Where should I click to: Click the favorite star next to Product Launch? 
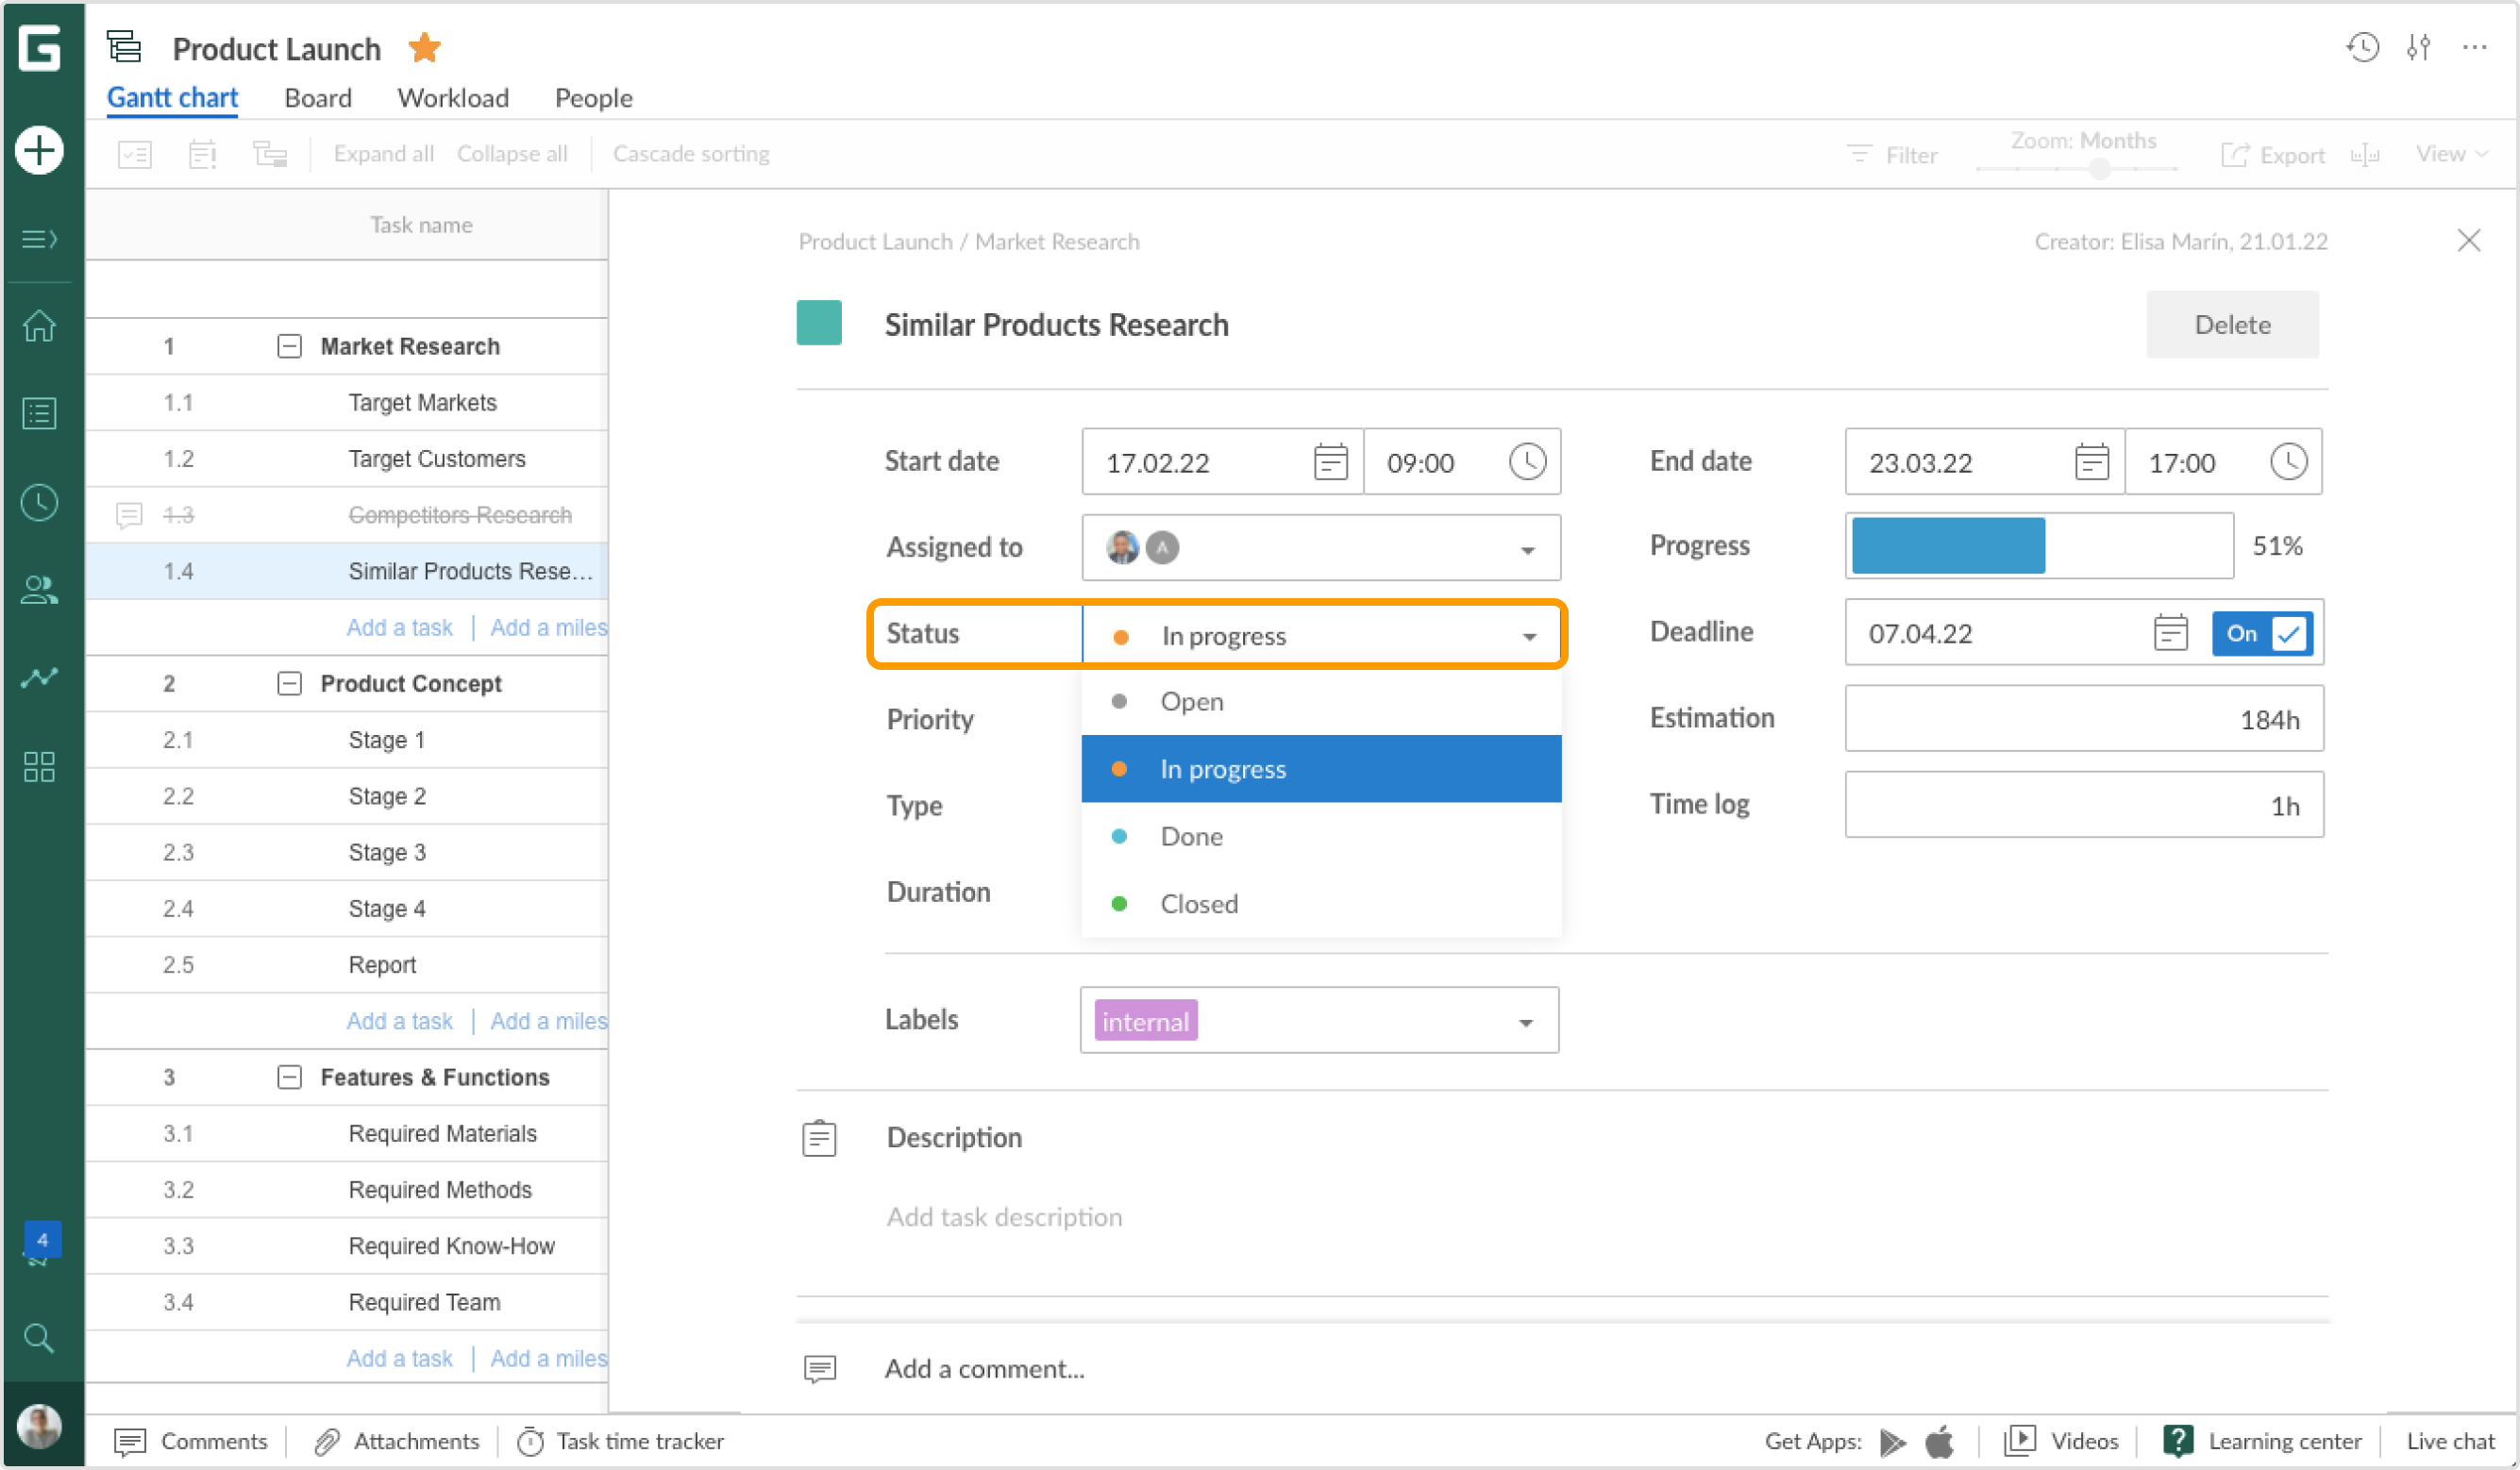coord(424,47)
